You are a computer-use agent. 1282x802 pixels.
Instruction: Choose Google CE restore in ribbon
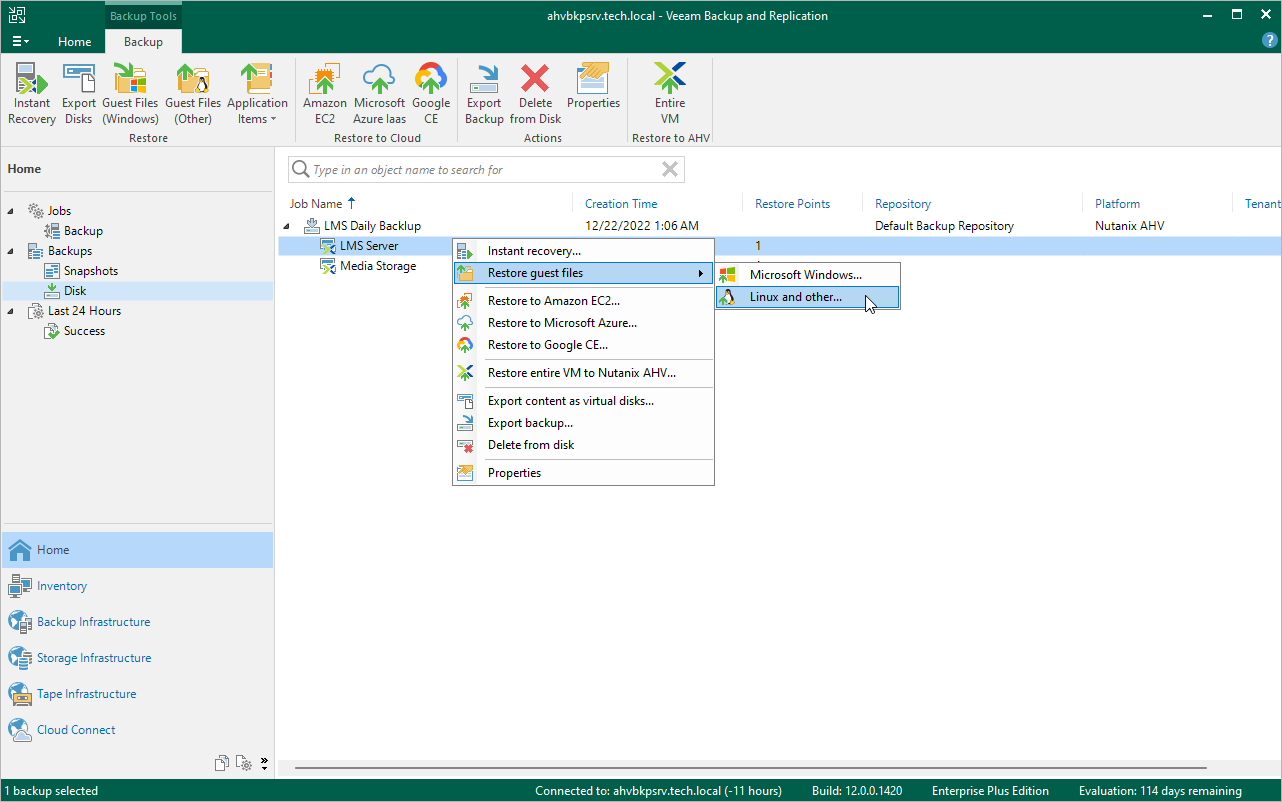(x=431, y=94)
